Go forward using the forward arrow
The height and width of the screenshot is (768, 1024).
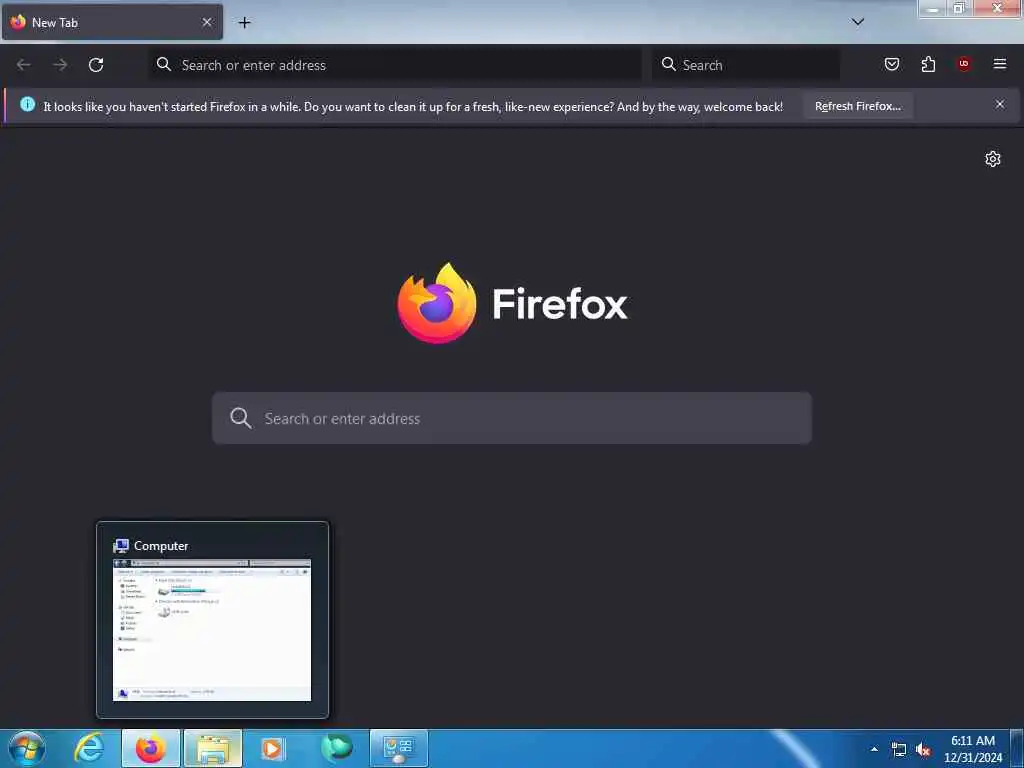coord(60,65)
